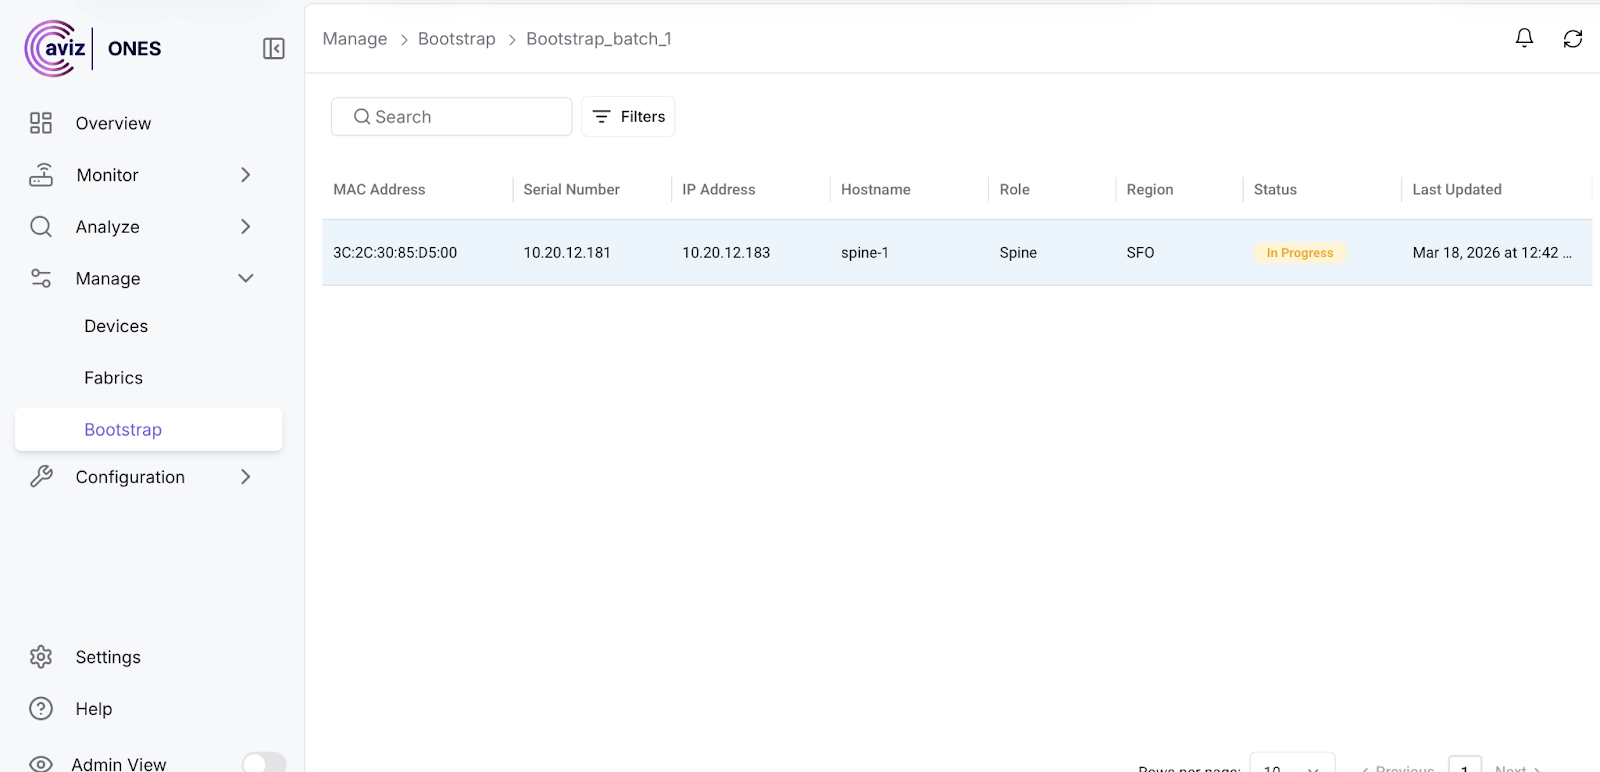Click the Settings gear icon
The height and width of the screenshot is (772, 1600).
point(41,657)
